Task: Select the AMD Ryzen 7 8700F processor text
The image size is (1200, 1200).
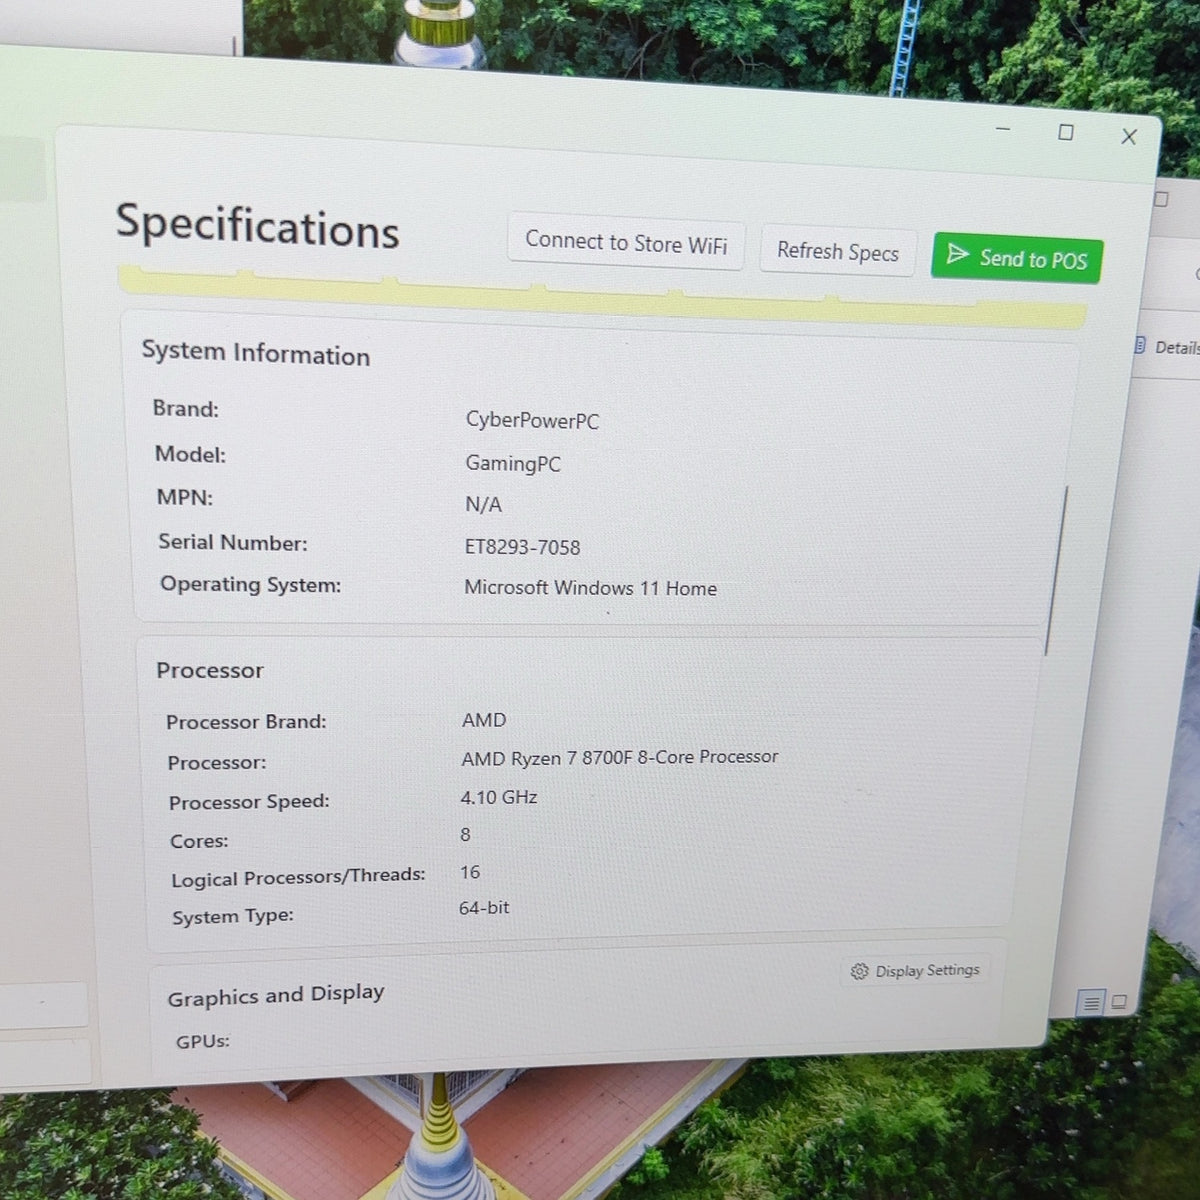Action: click(x=619, y=758)
